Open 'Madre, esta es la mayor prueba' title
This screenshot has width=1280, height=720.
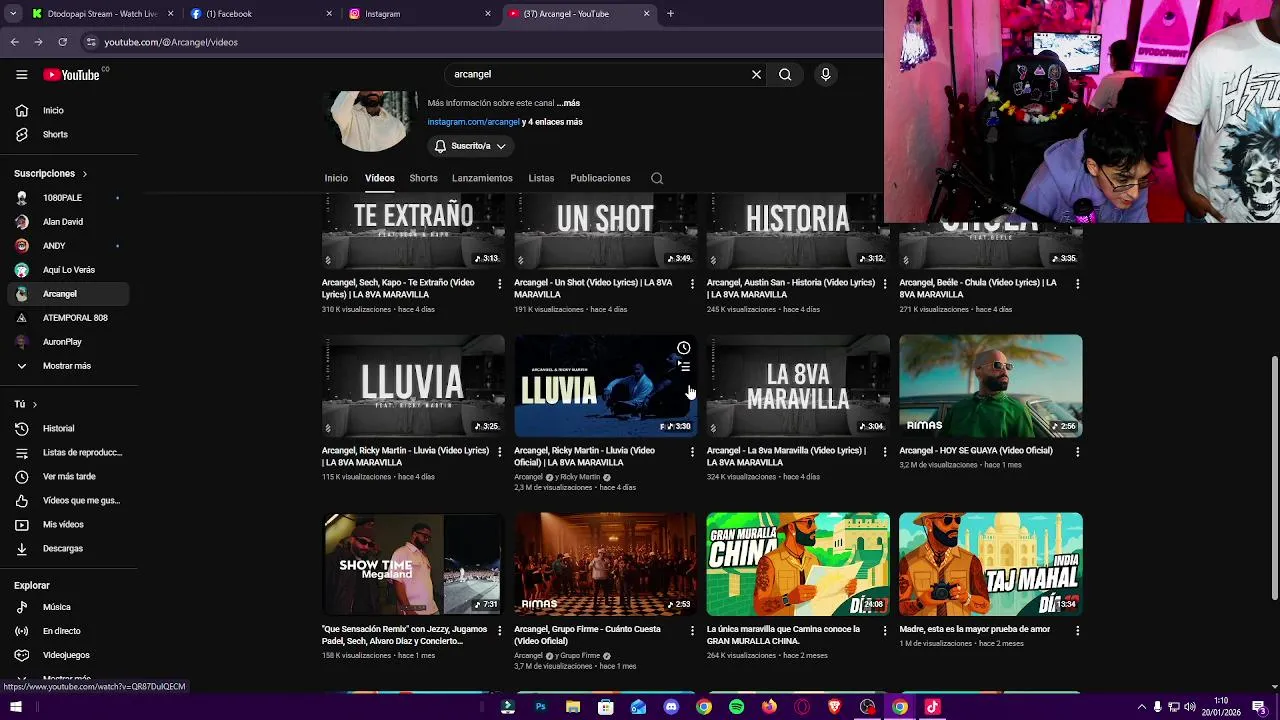point(974,629)
